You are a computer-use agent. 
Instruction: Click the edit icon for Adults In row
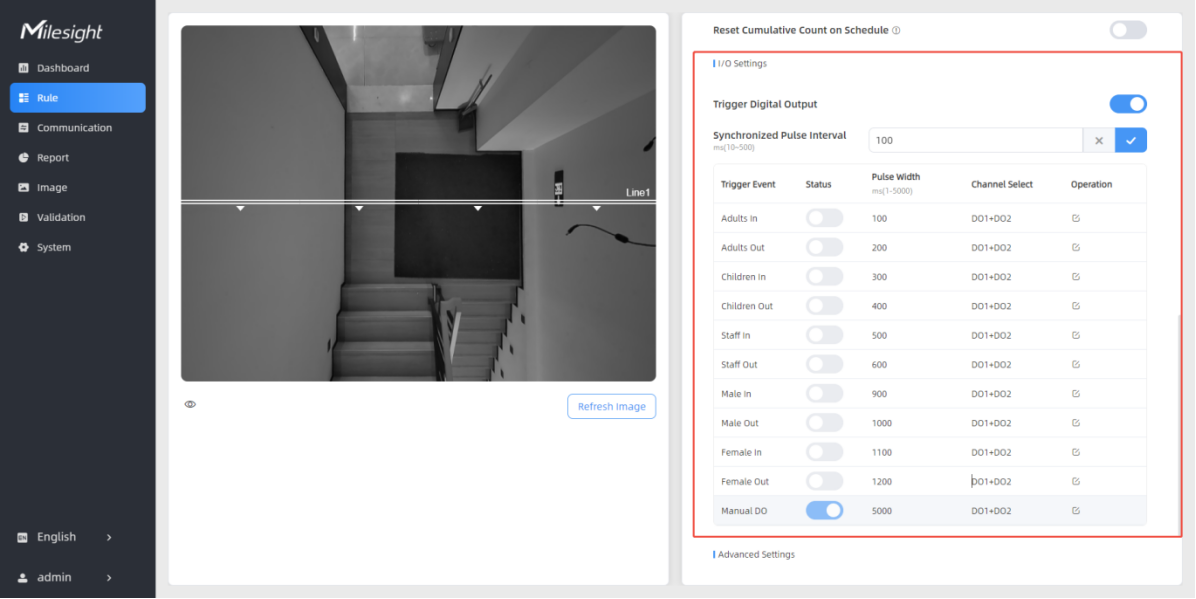[1075, 218]
